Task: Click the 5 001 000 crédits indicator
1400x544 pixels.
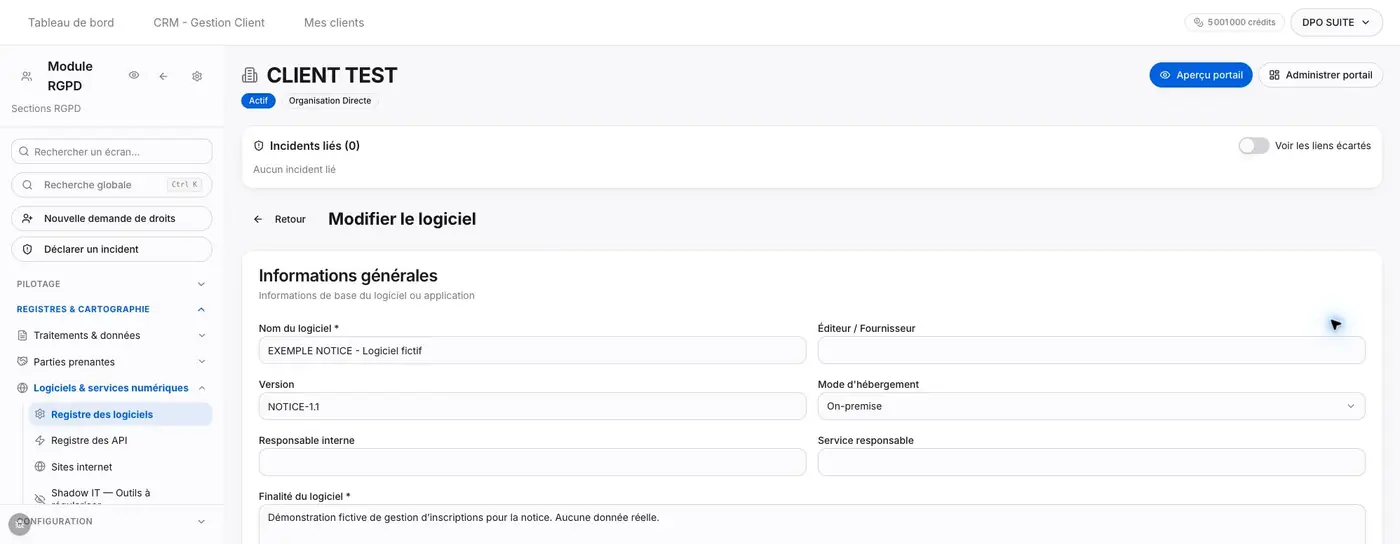Action: 1235,22
